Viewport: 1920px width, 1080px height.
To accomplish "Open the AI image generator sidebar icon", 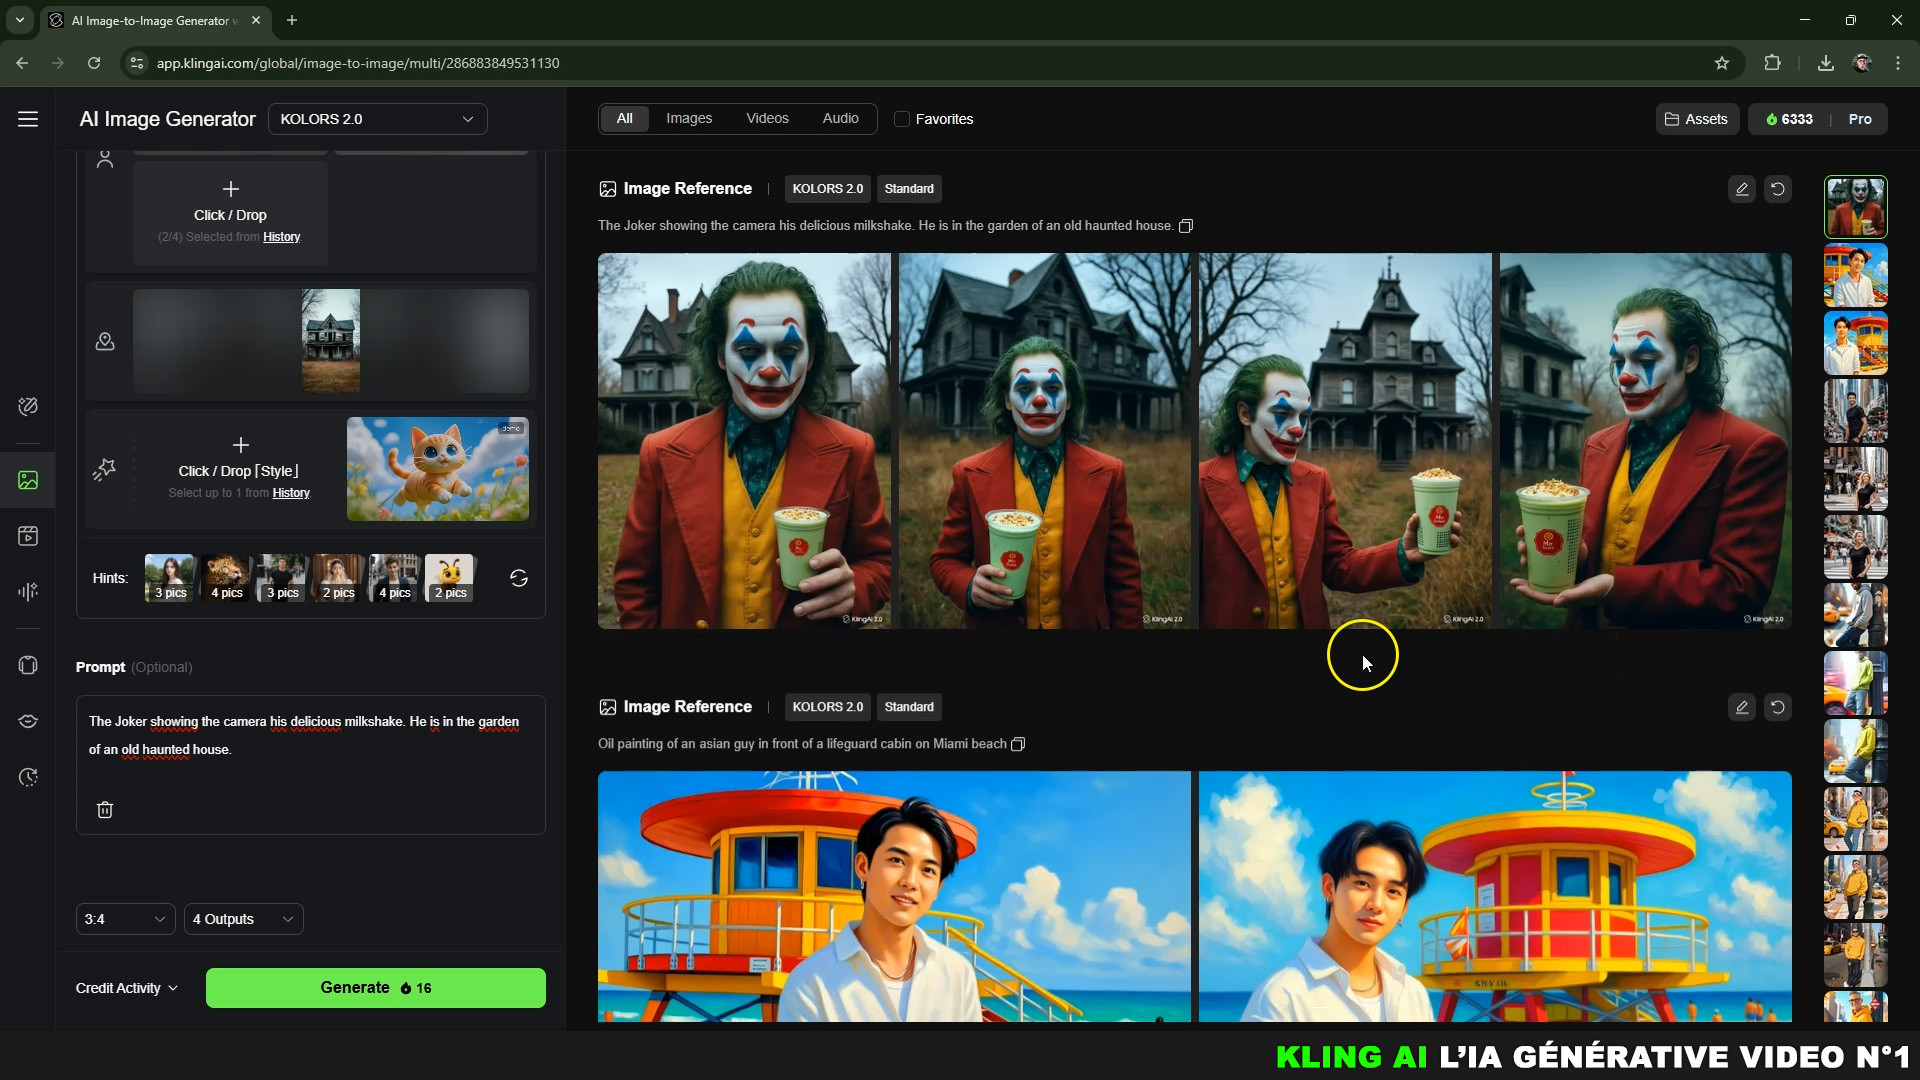I will [28, 480].
